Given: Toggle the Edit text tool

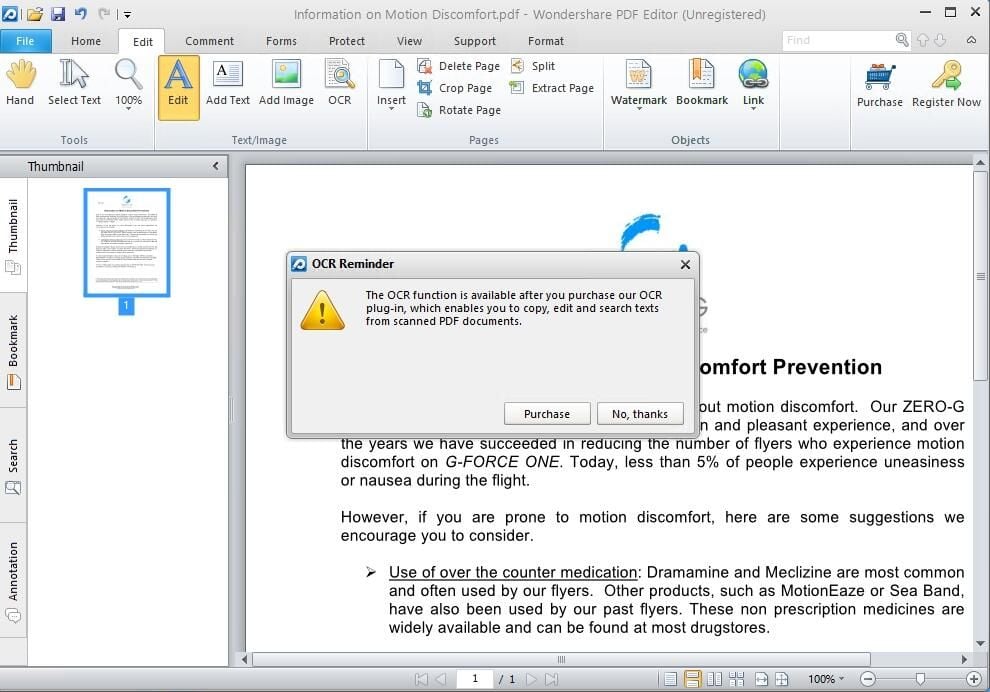Looking at the screenshot, I should pos(178,87).
